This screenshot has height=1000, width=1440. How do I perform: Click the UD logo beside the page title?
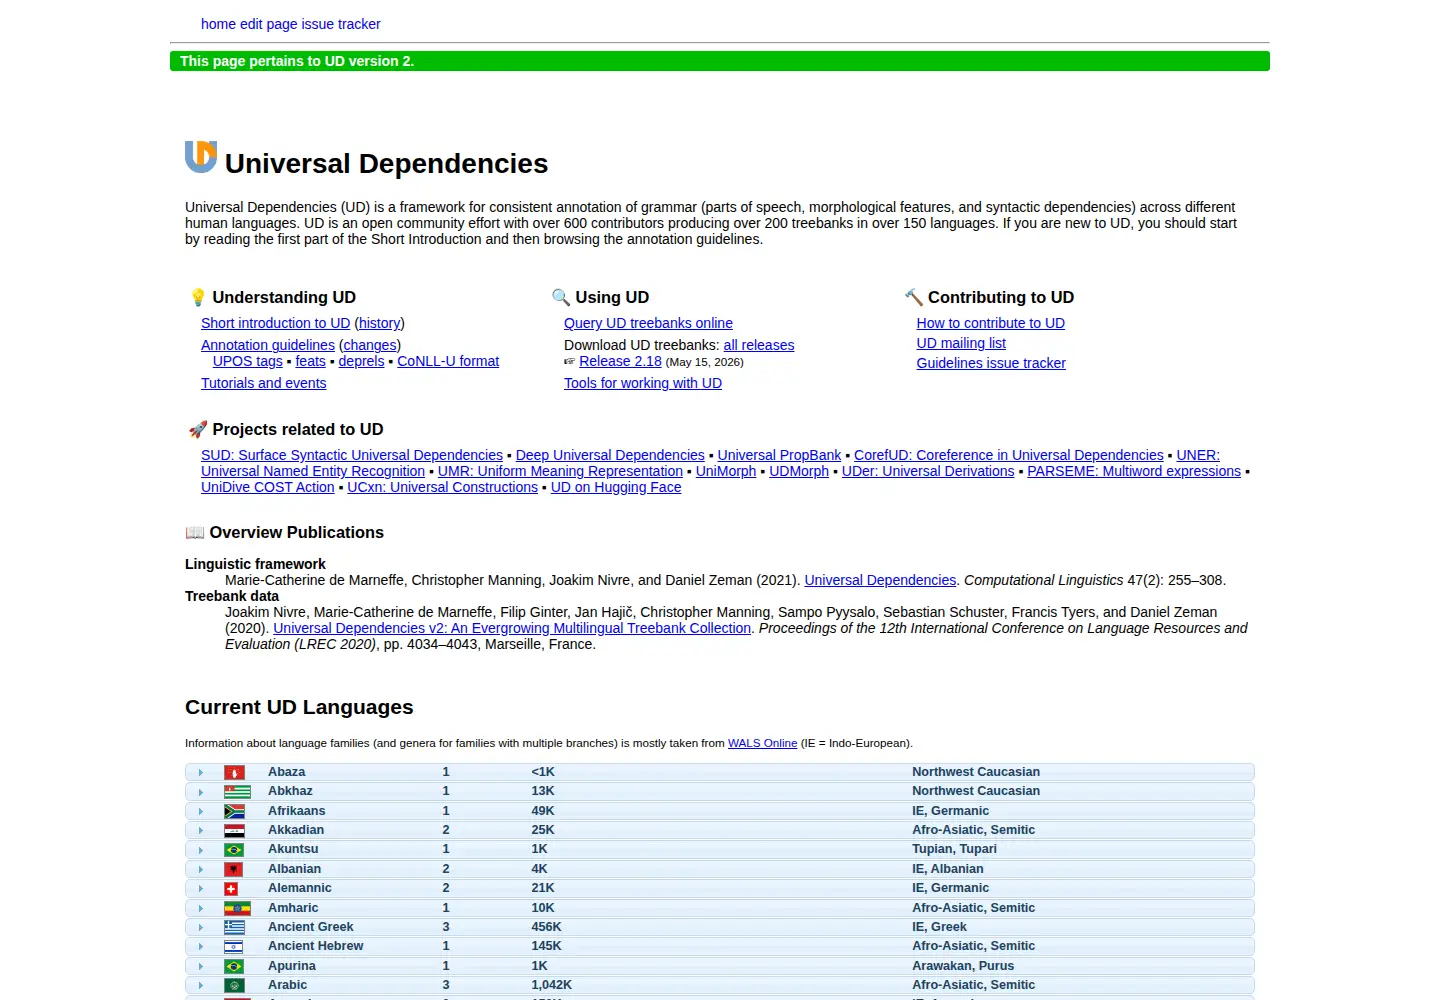click(x=201, y=157)
